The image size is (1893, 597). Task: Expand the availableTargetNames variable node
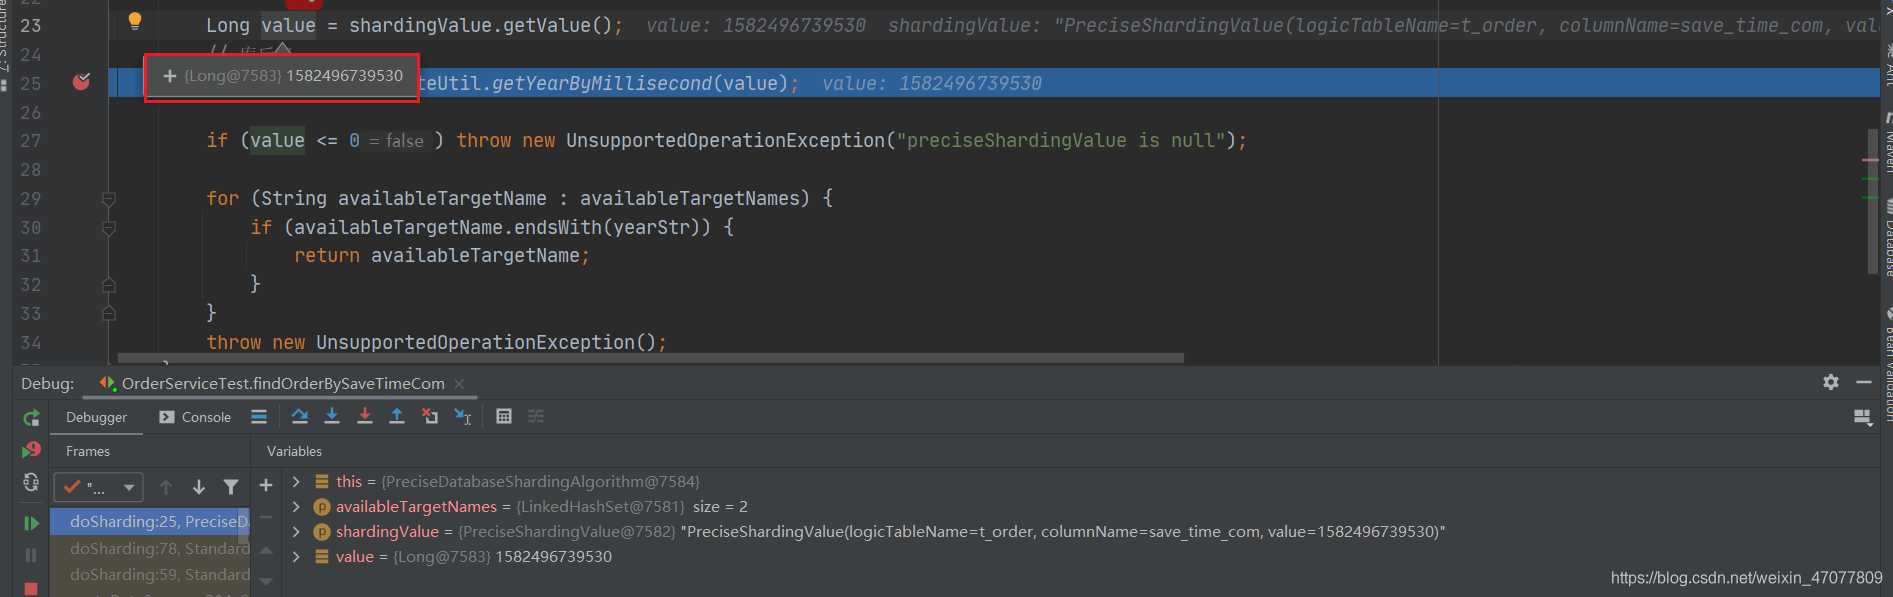[x=296, y=507]
